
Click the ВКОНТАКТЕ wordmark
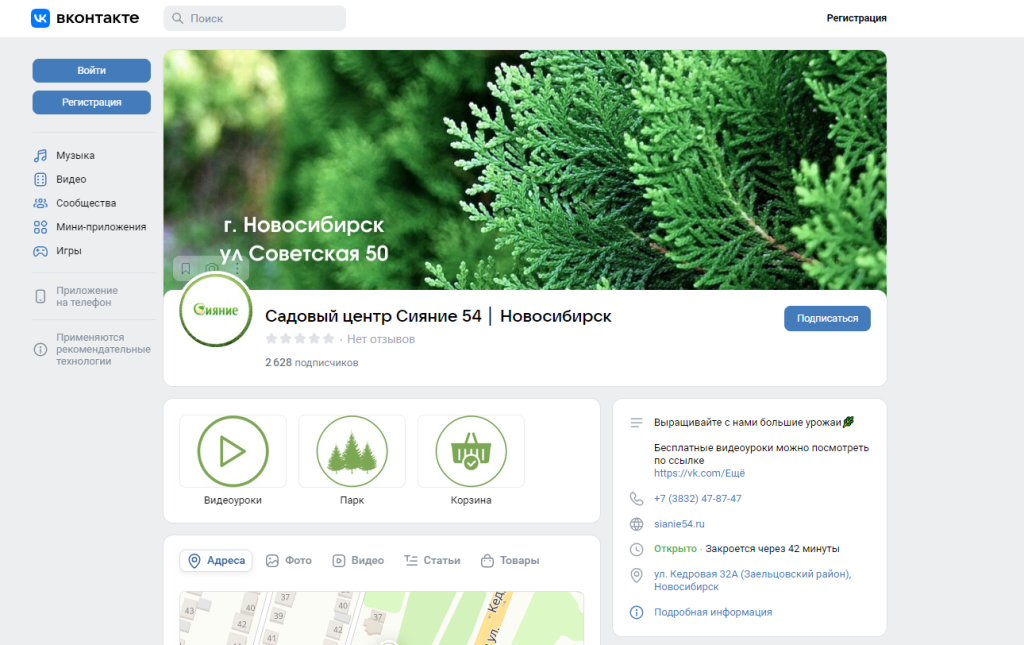(x=97, y=18)
